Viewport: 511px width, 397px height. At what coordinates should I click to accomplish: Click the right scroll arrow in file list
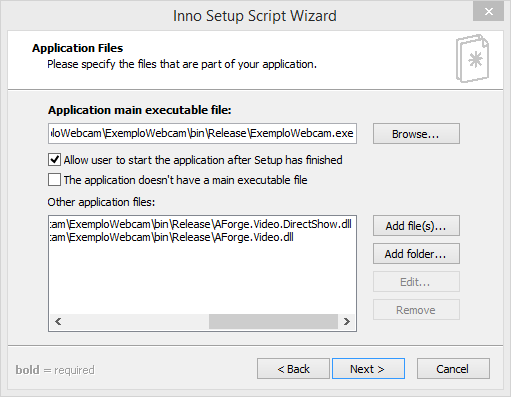(x=347, y=321)
